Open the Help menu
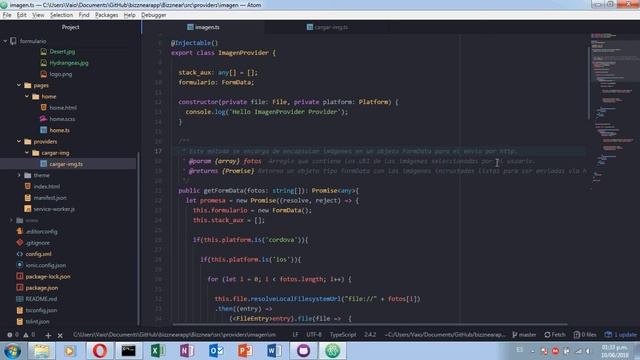The height and width of the screenshot is (360, 640). (x=129, y=15)
